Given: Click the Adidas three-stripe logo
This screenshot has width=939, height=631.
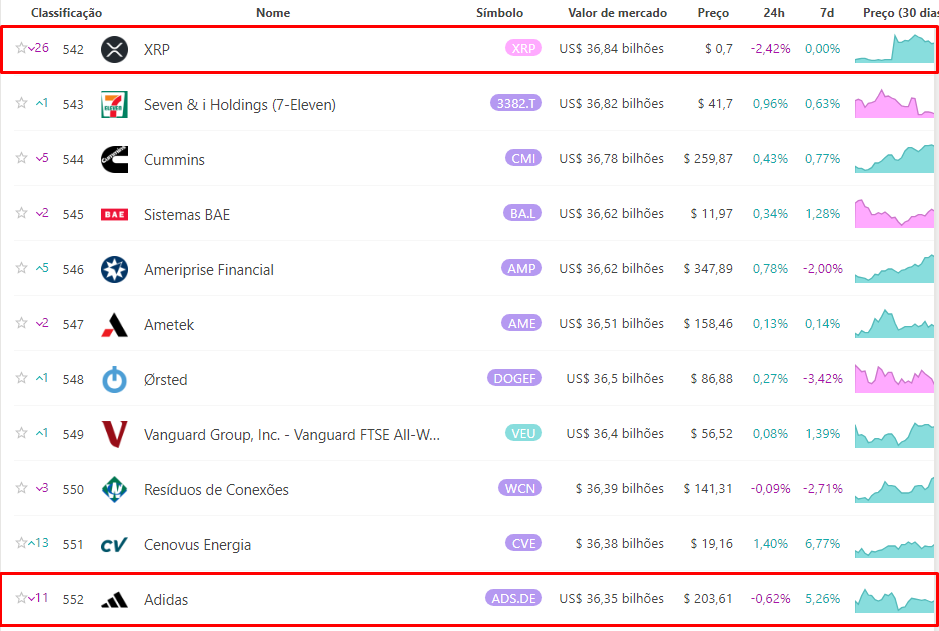Looking at the screenshot, I should point(114,600).
